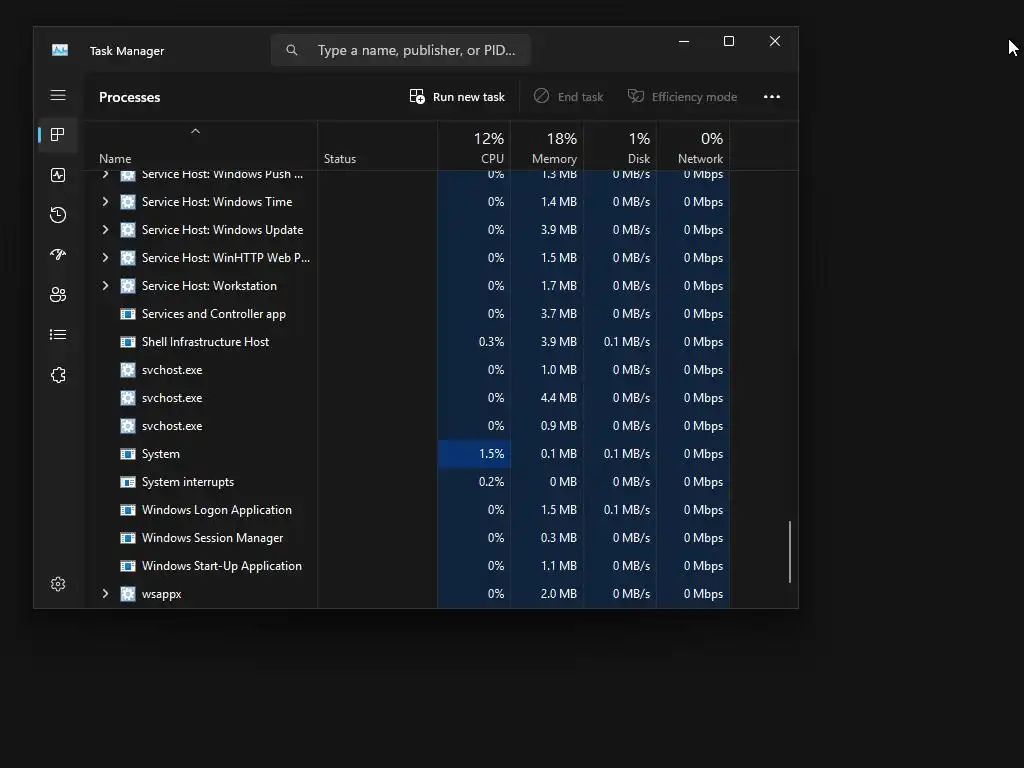Open Task Manager settings gear

pyautogui.click(x=58, y=584)
